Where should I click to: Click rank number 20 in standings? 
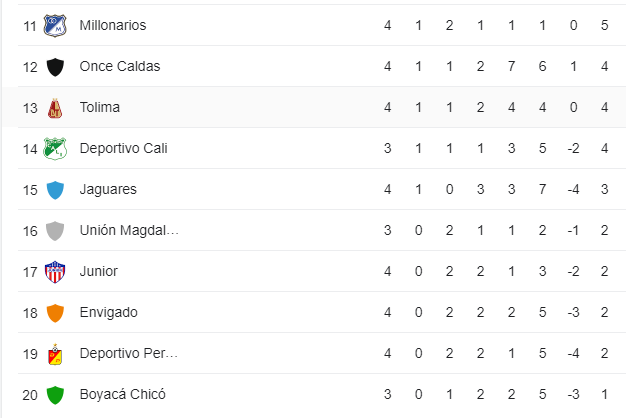[30, 395]
